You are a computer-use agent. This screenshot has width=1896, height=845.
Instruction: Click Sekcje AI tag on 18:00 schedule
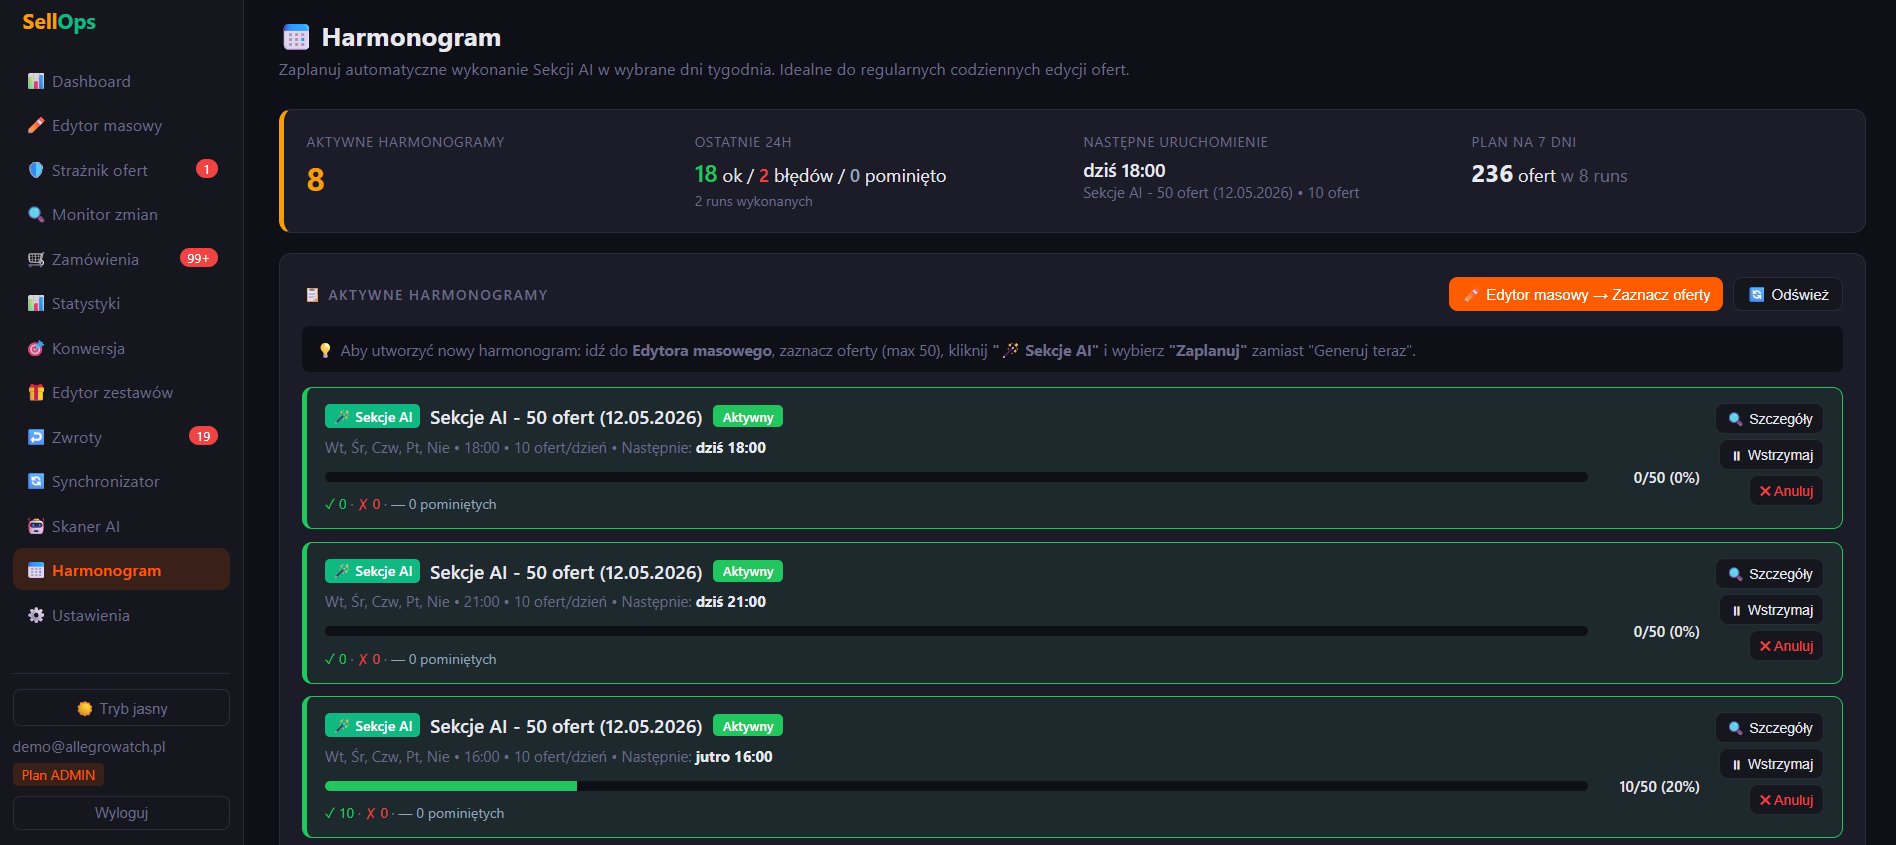(372, 417)
